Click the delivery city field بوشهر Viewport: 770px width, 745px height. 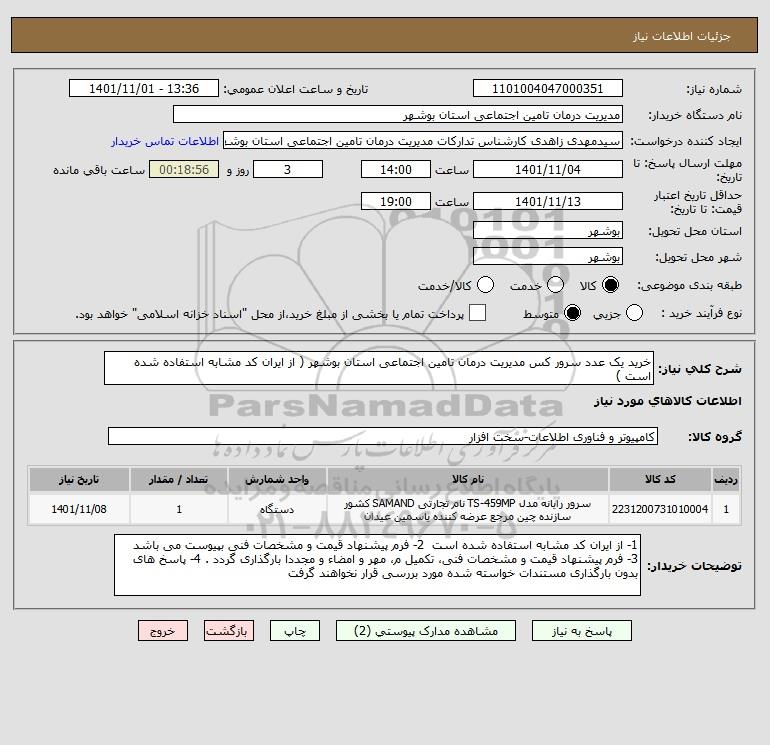tap(548, 256)
